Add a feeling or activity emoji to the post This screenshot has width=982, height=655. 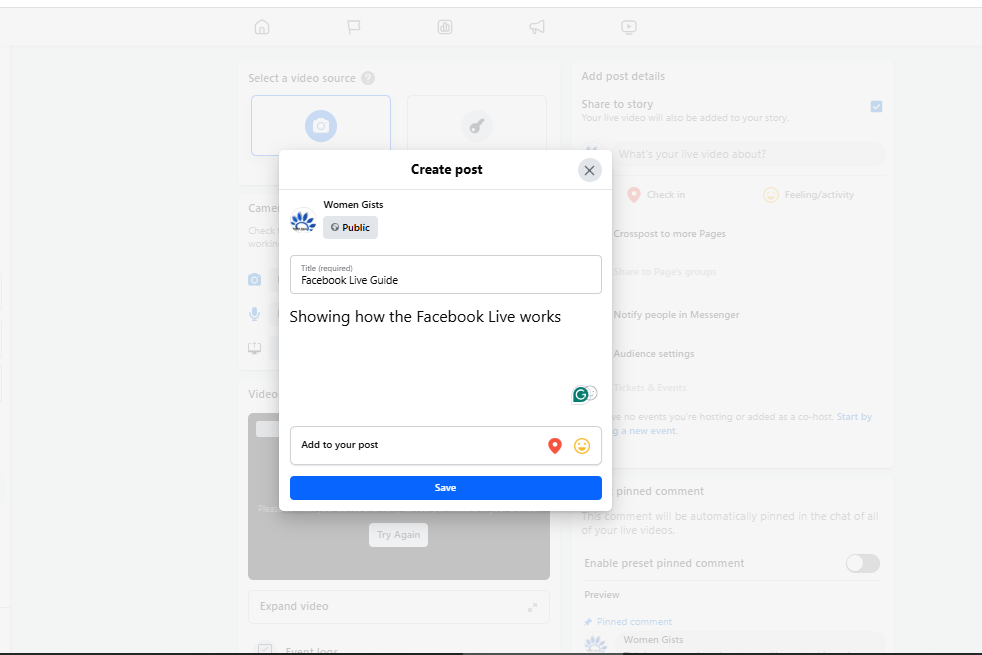pyautogui.click(x=582, y=446)
